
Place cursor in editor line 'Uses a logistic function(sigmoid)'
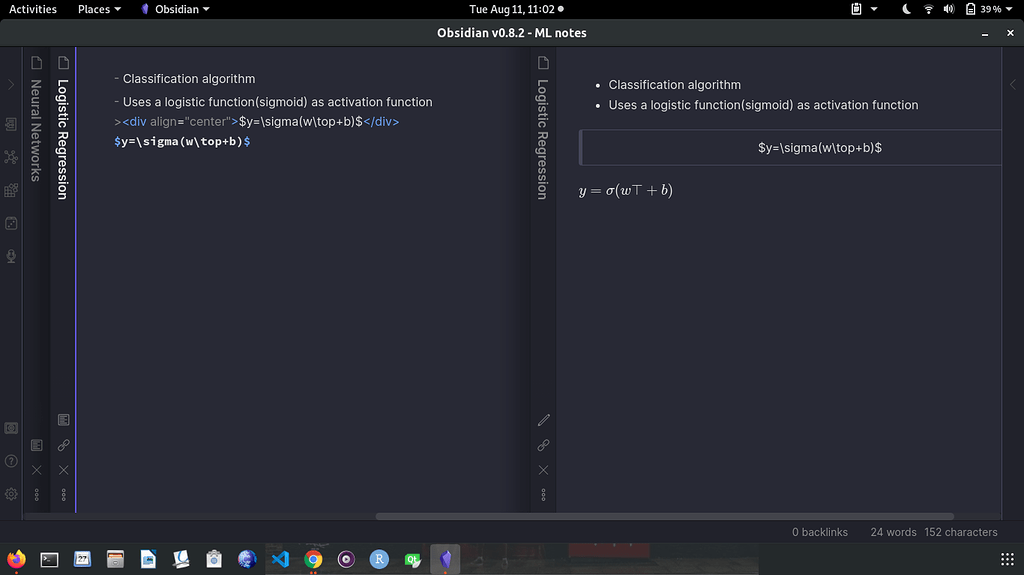(x=278, y=102)
